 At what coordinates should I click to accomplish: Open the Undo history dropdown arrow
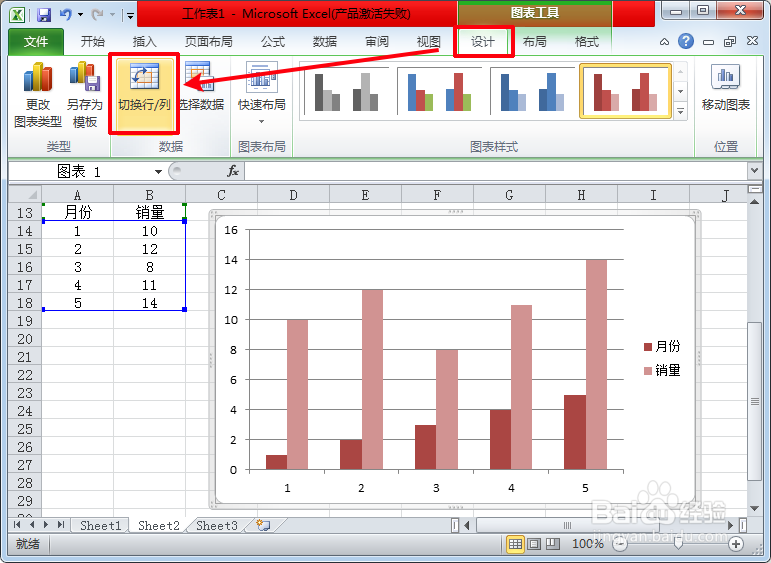(x=80, y=15)
